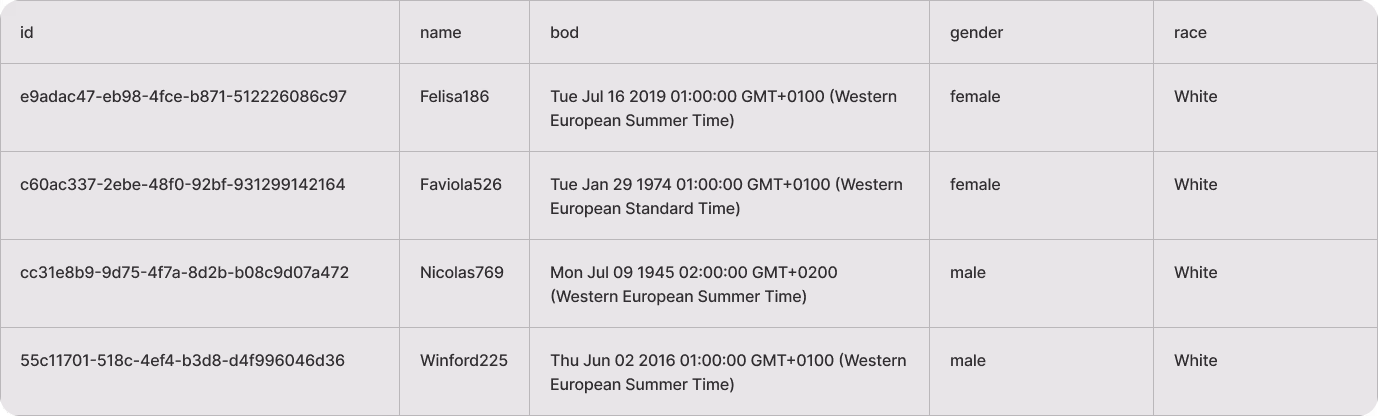The width and height of the screenshot is (1378, 416).
Task: Select the Thu Jun 02 2016 date cell
Action: 728,372
